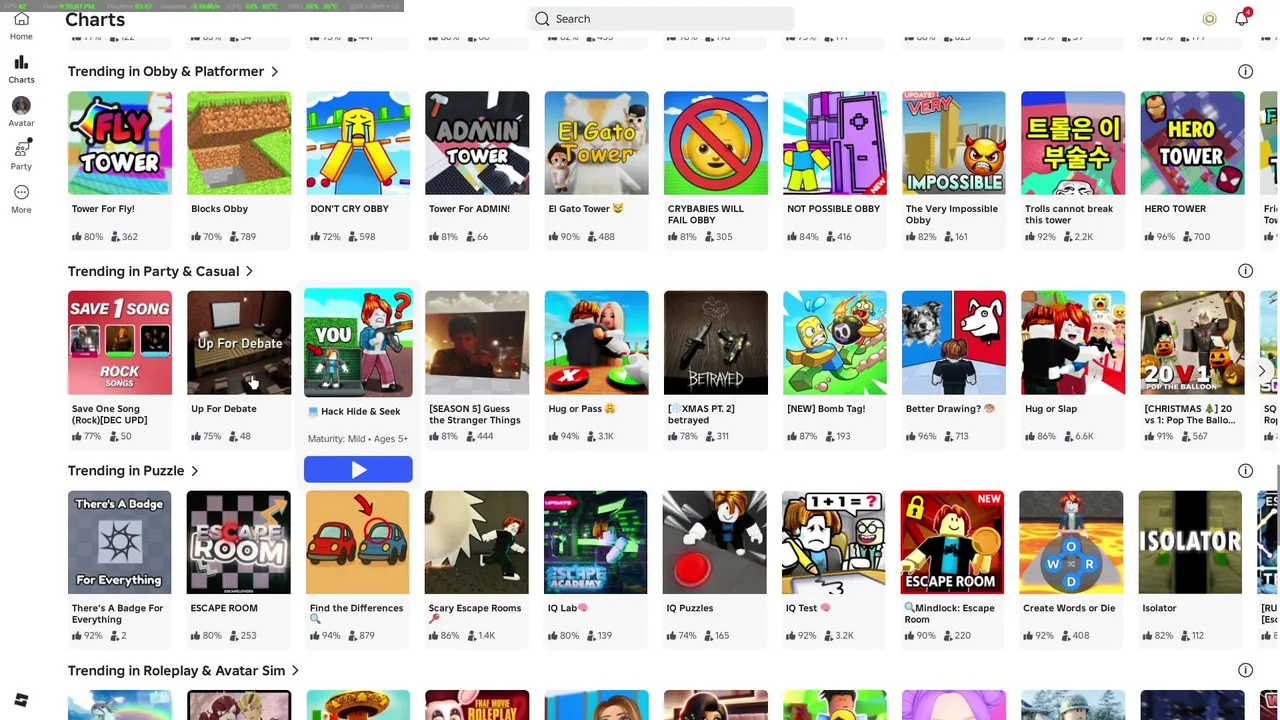This screenshot has width=1280, height=720.
Task: Click the Search input field
Action: pos(661,18)
